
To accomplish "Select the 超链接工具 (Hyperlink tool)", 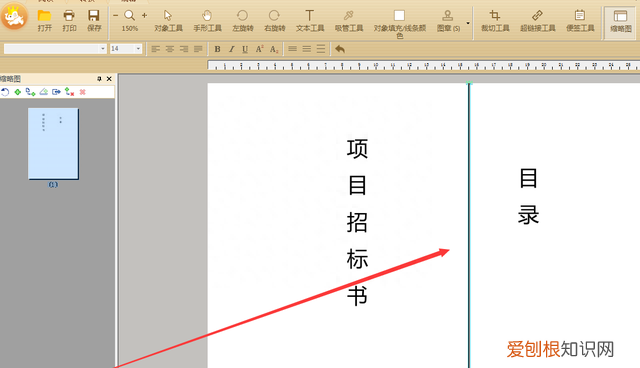I will [x=538, y=21].
